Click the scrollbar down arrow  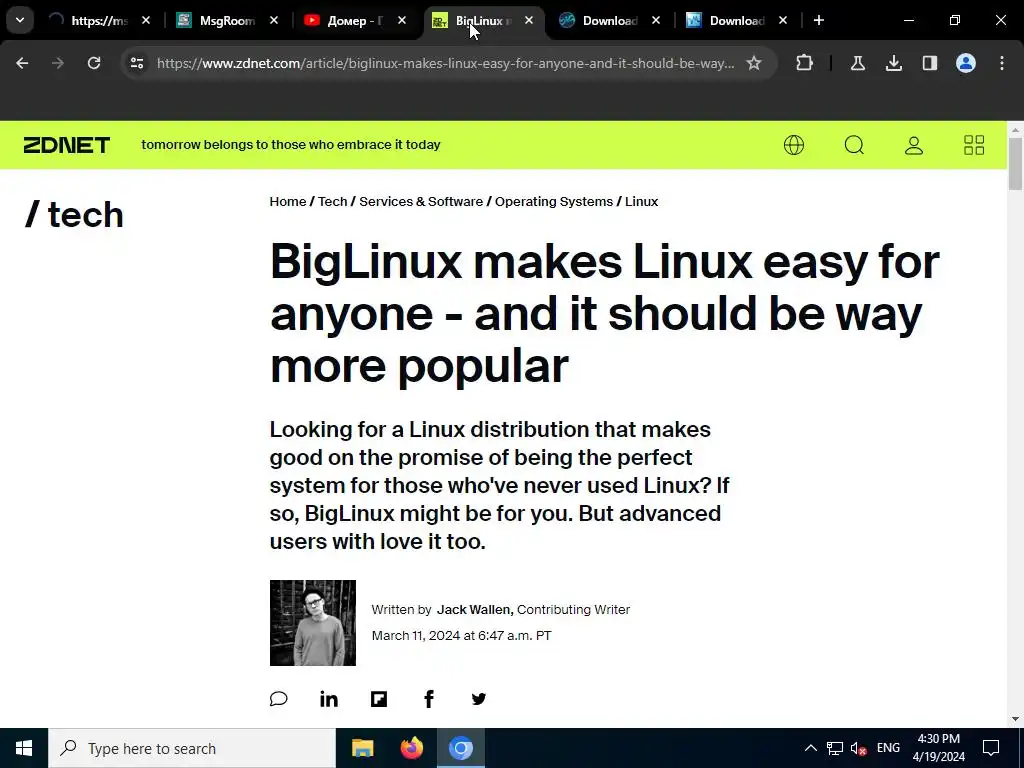pyautogui.click(x=1015, y=720)
